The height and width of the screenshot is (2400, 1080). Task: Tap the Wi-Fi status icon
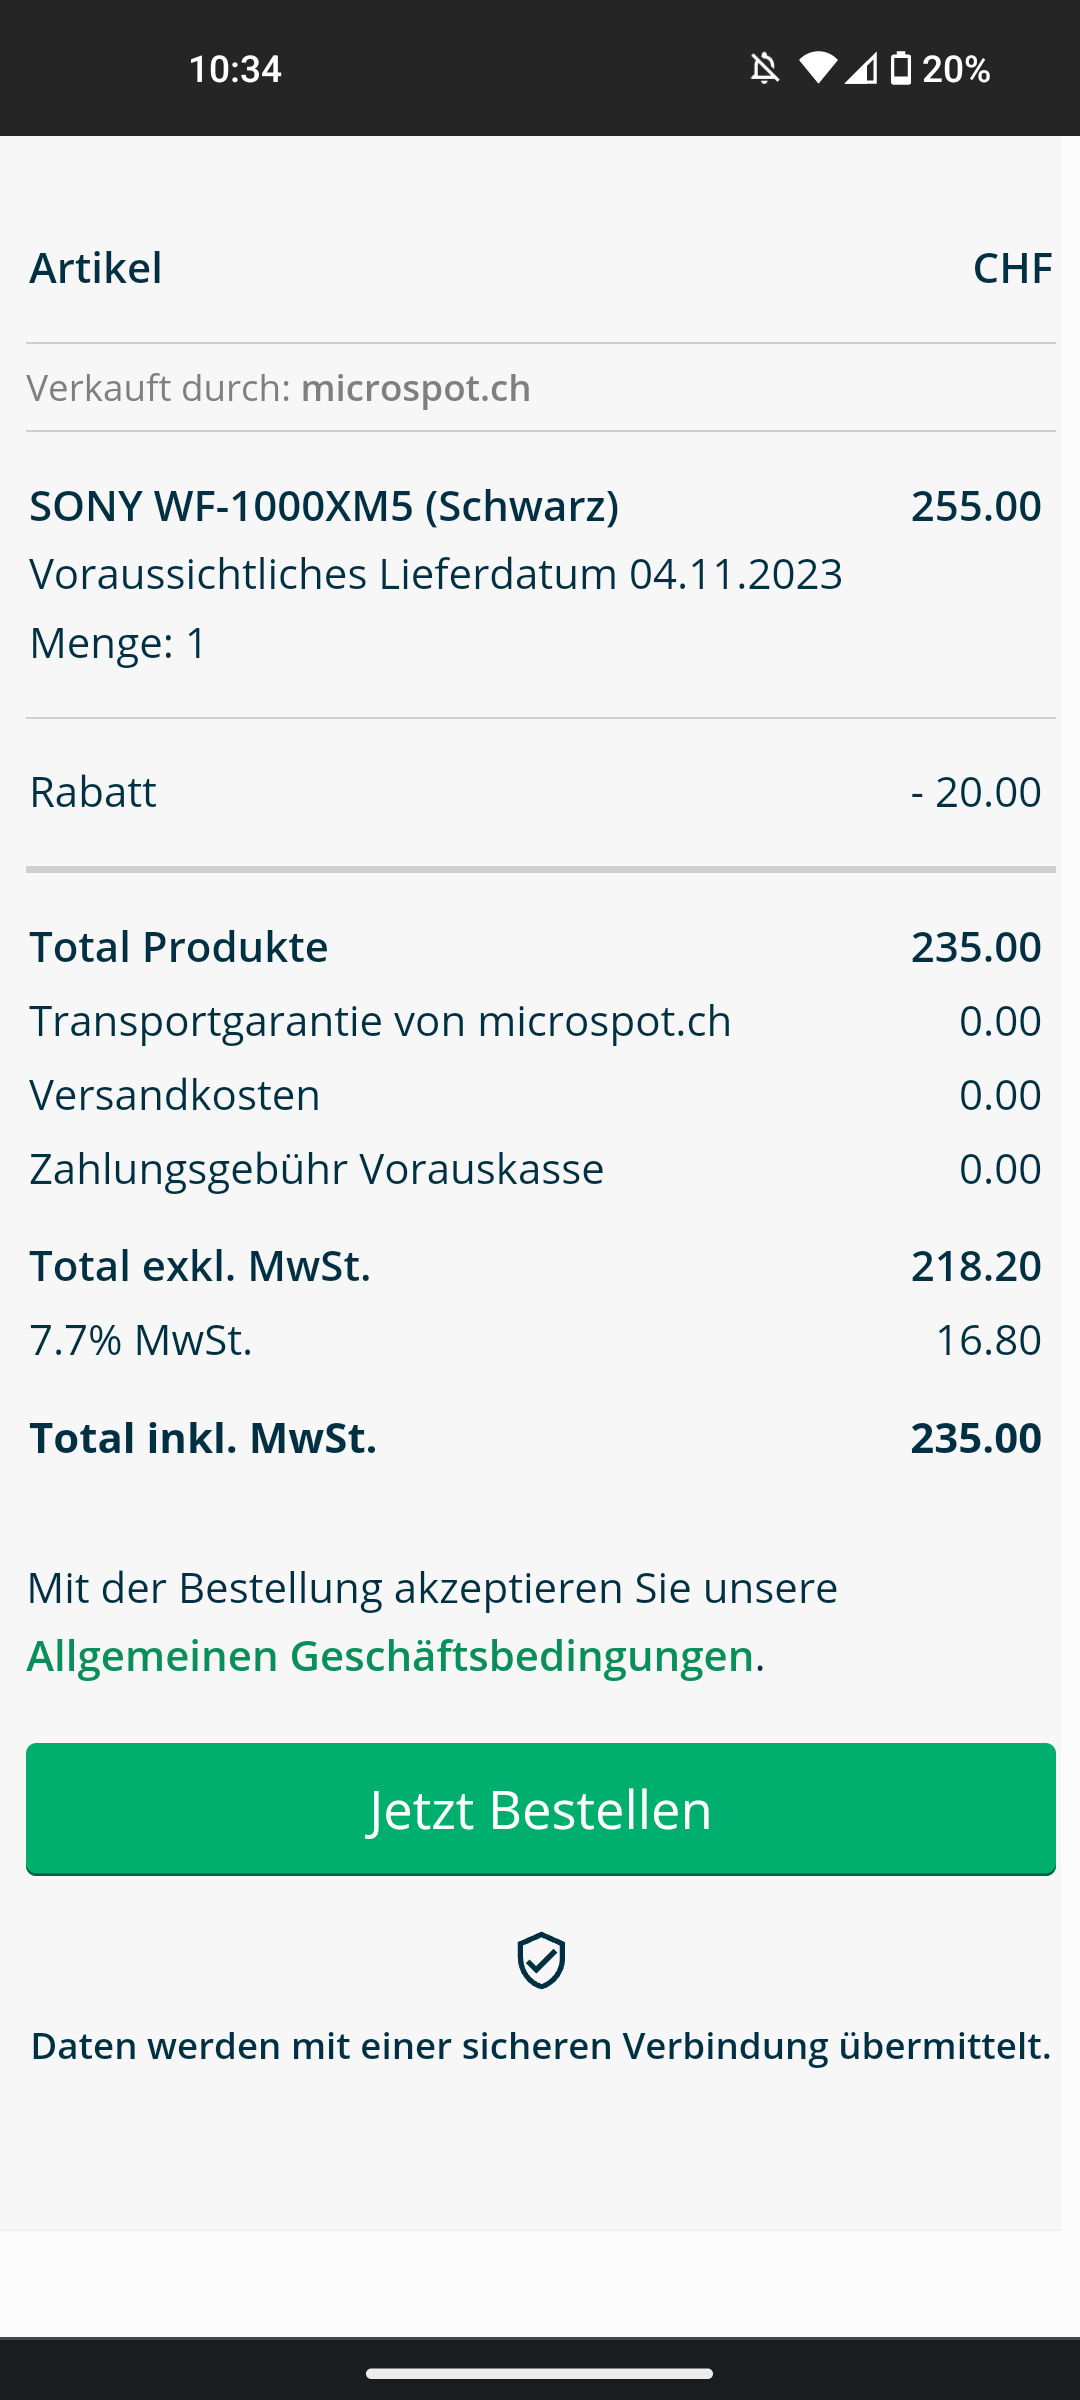(x=817, y=68)
